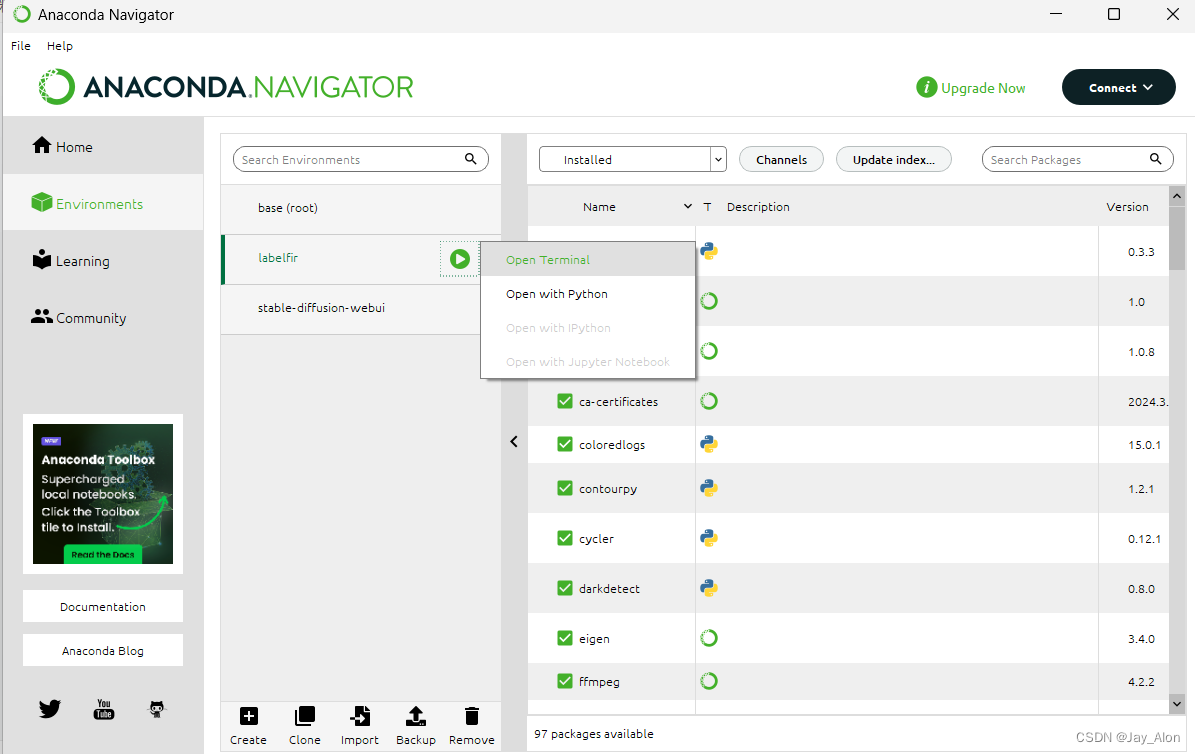
Task: Collapse the environments panel with left chevron
Action: (x=514, y=441)
